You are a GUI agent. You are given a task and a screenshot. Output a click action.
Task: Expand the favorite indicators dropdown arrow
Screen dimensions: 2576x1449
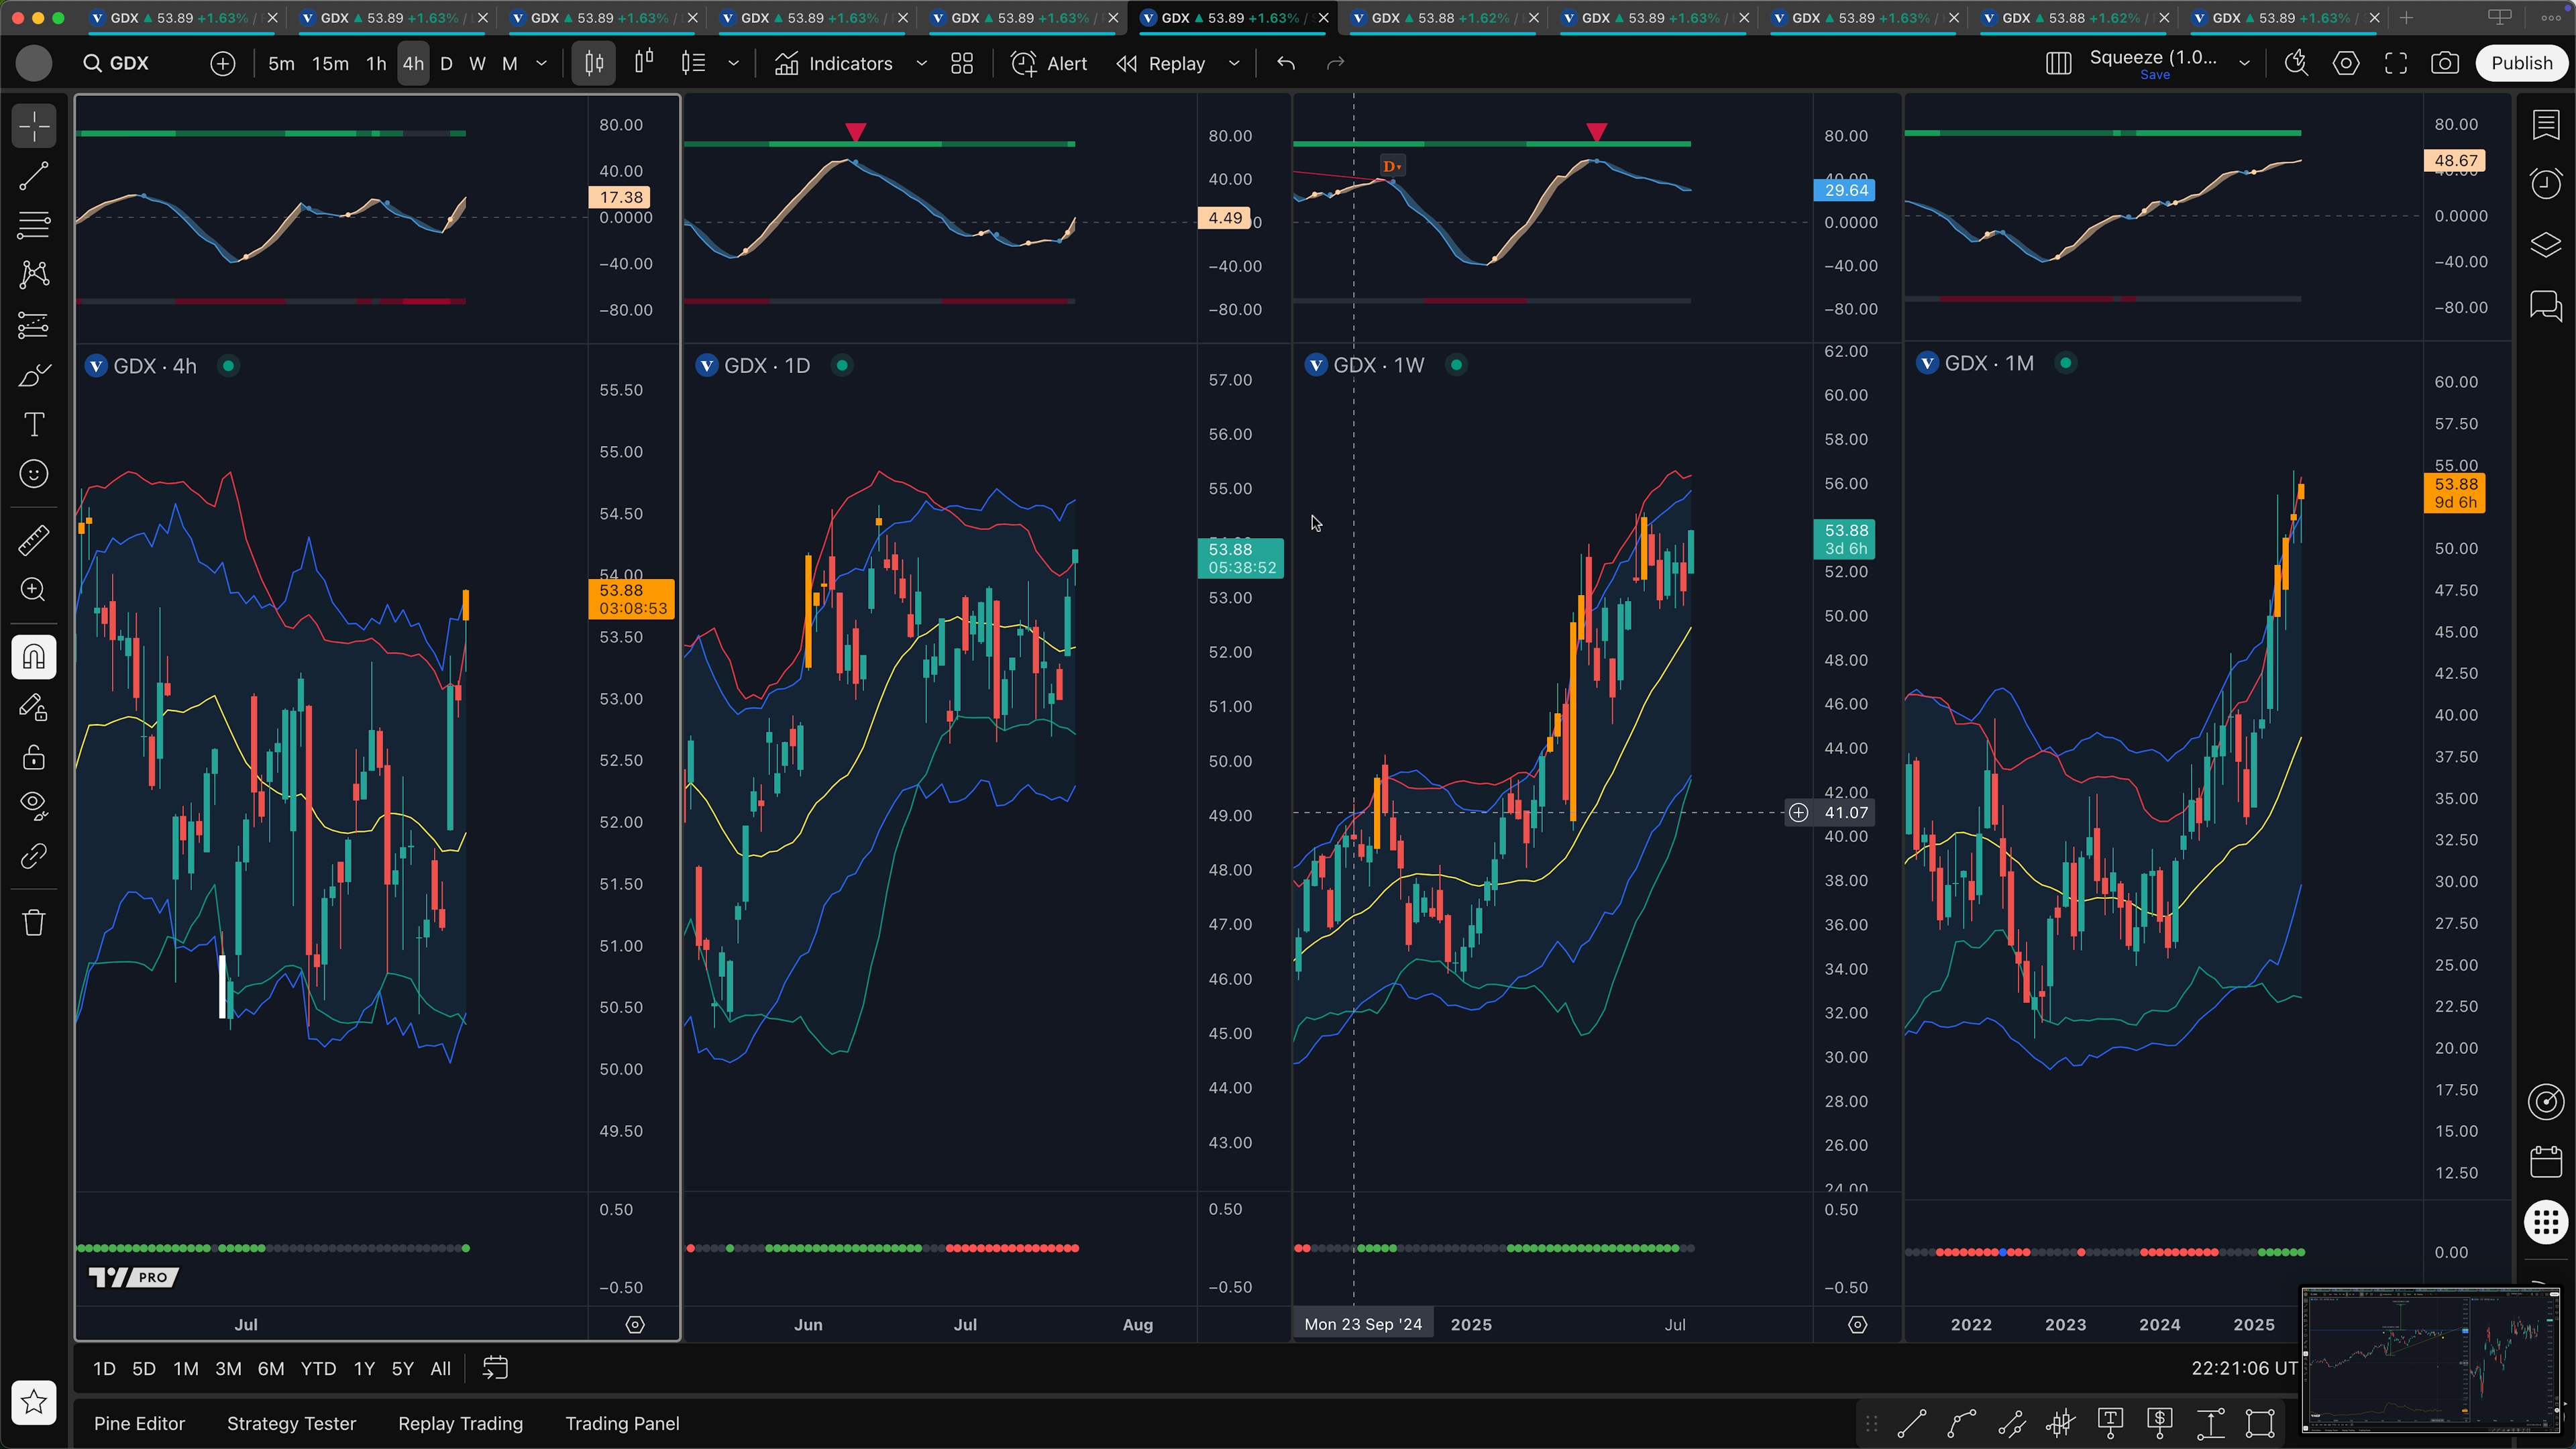(x=922, y=64)
